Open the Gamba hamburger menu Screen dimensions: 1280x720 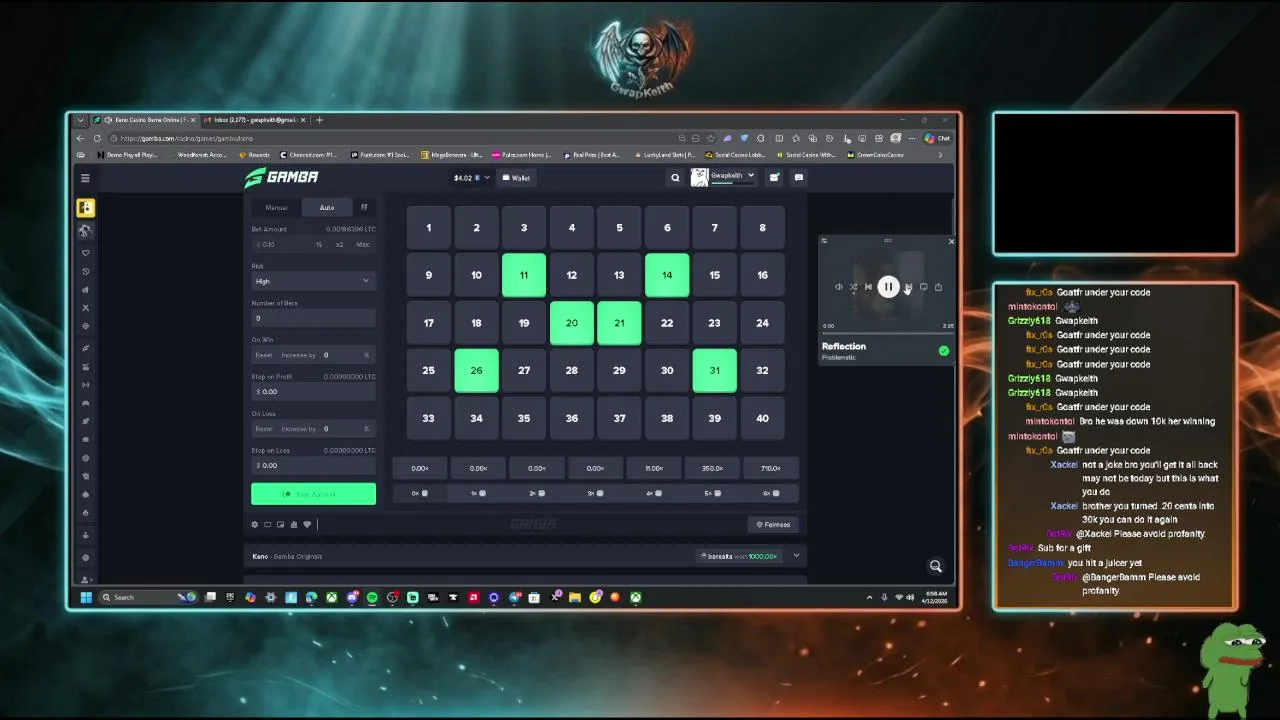pyautogui.click(x=85, y=178)
